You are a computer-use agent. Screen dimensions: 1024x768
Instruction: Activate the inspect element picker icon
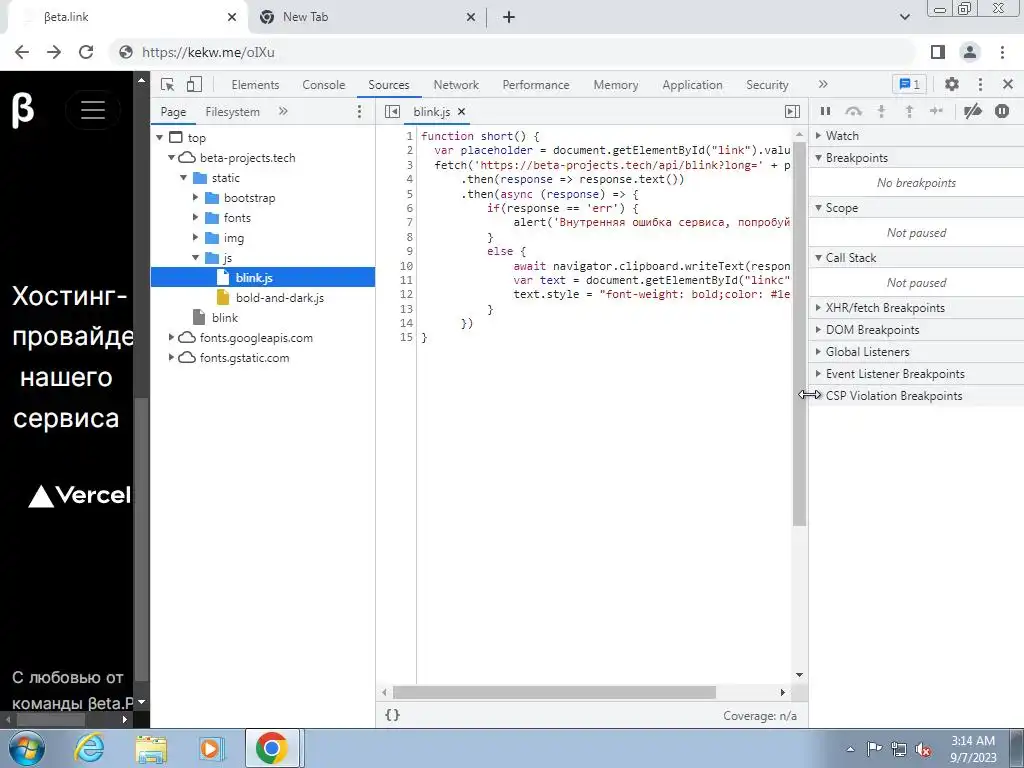click(168, 85)
